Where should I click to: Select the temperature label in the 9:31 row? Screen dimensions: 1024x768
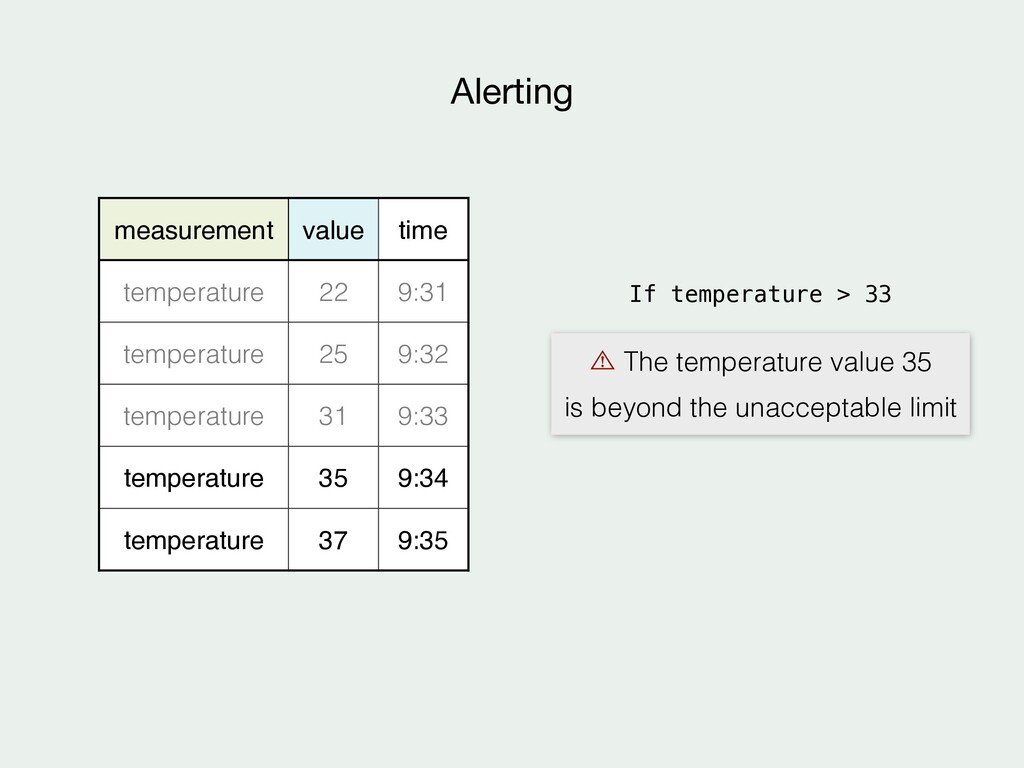tap(194, 291)
